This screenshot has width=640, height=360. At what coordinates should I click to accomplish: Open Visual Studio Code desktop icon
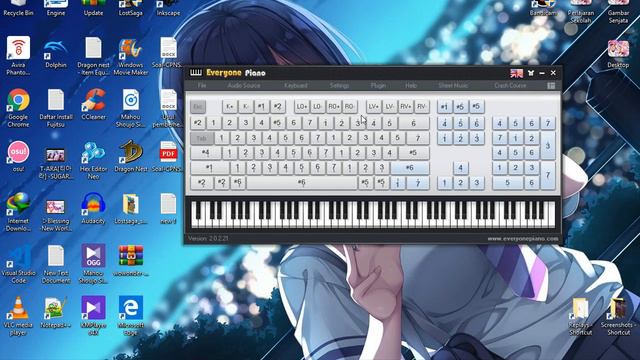[x=18, y=264]
